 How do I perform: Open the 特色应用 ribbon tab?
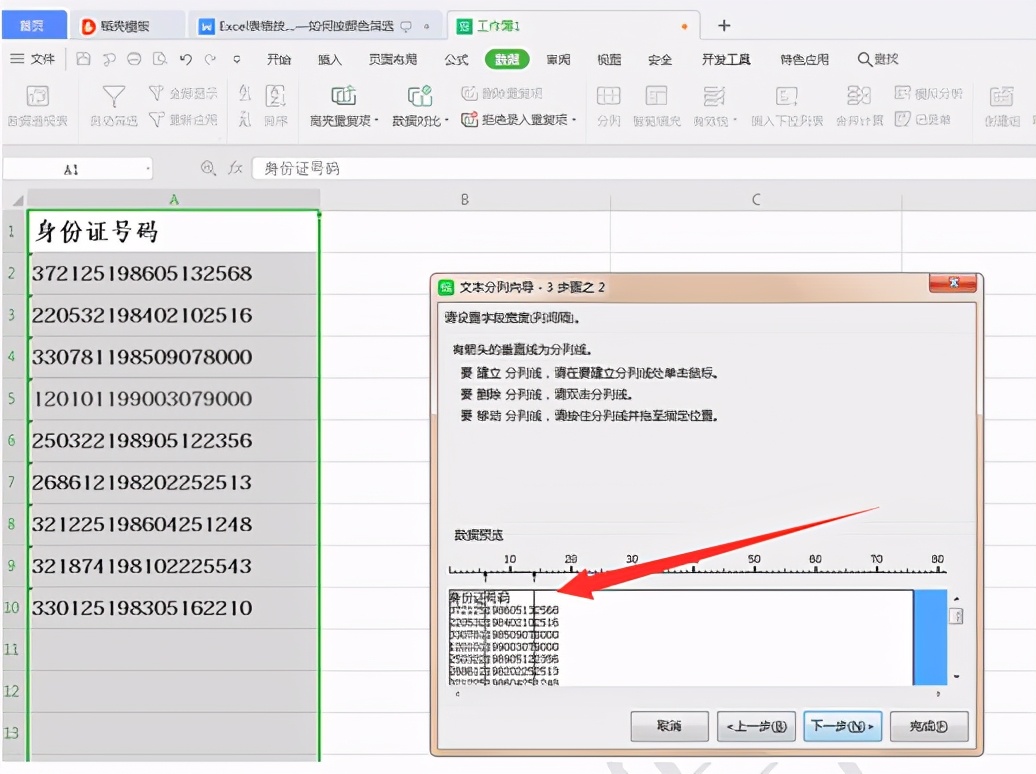(x=804, y=59)
